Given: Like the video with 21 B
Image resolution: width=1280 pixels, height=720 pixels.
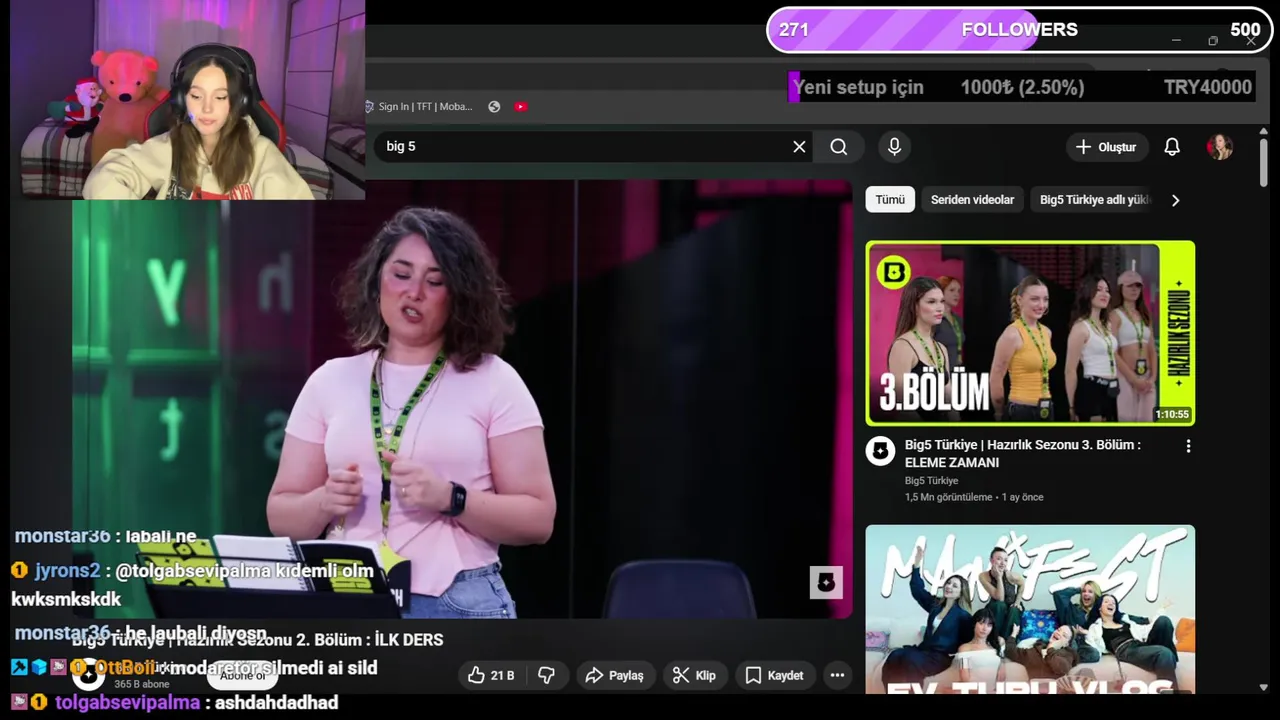Looking at the screenshot, I should coord(491,676).
